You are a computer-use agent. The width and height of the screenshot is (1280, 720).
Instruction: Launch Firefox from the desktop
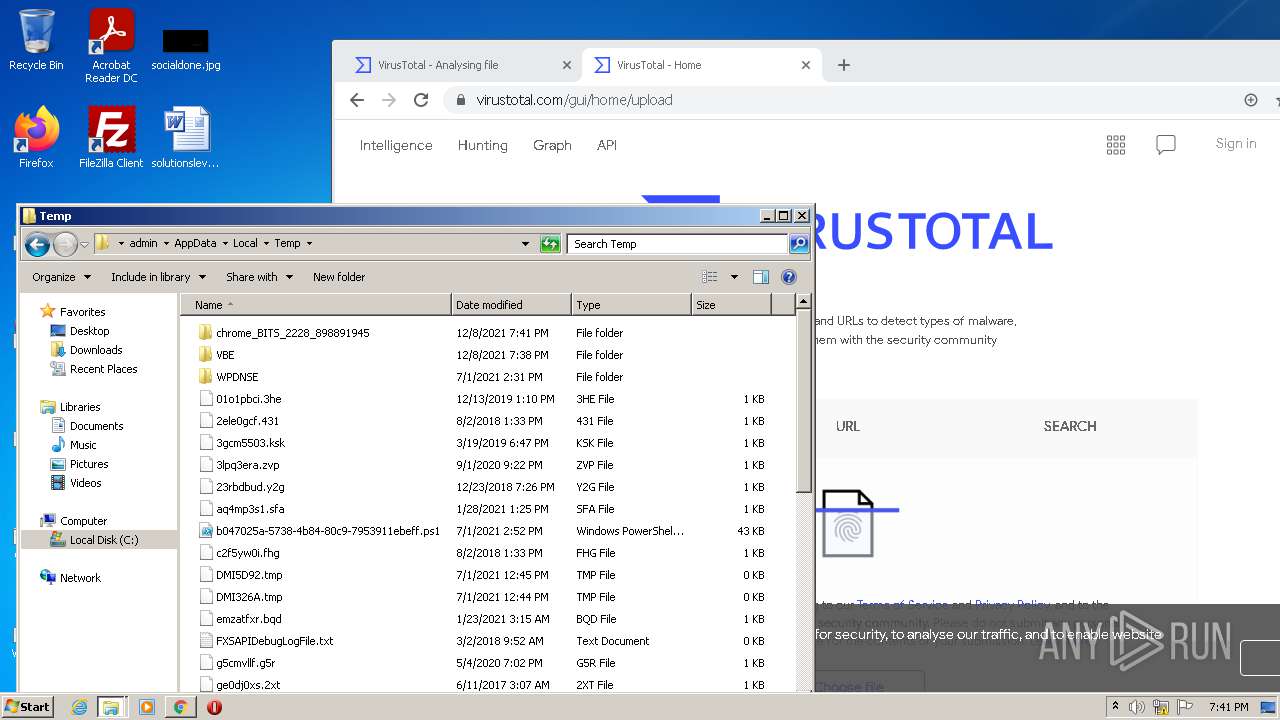(36, 137)
